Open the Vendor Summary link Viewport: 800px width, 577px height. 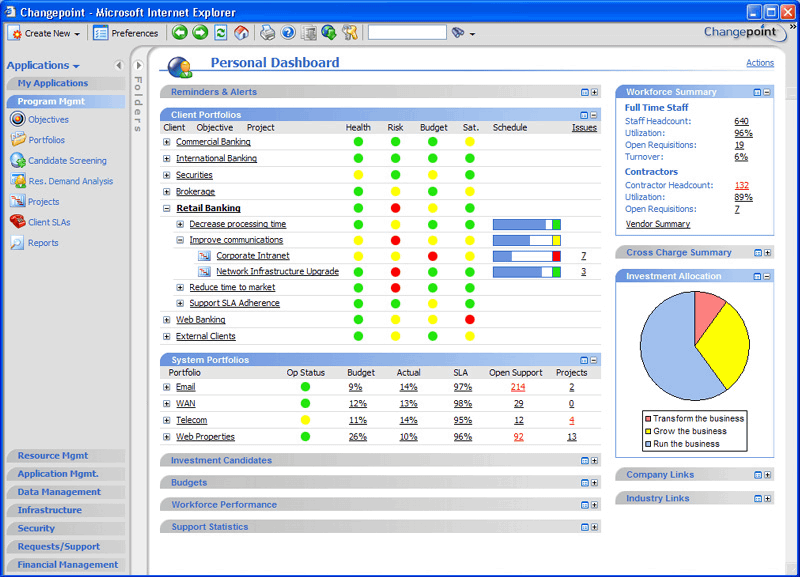(x=658, y=224)
